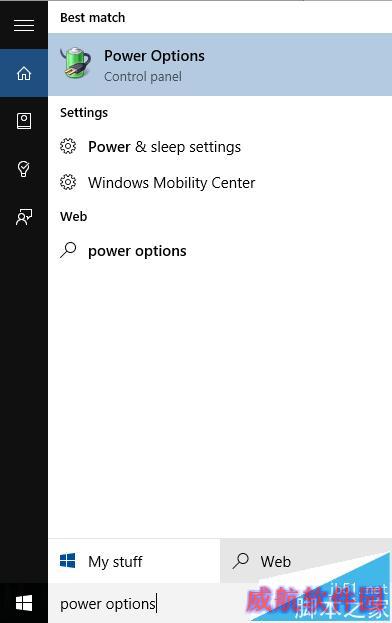Click gear icon beside Power & sleep settings
The height and width of the screenshot is (623, 392).
(x=68, y=146)
